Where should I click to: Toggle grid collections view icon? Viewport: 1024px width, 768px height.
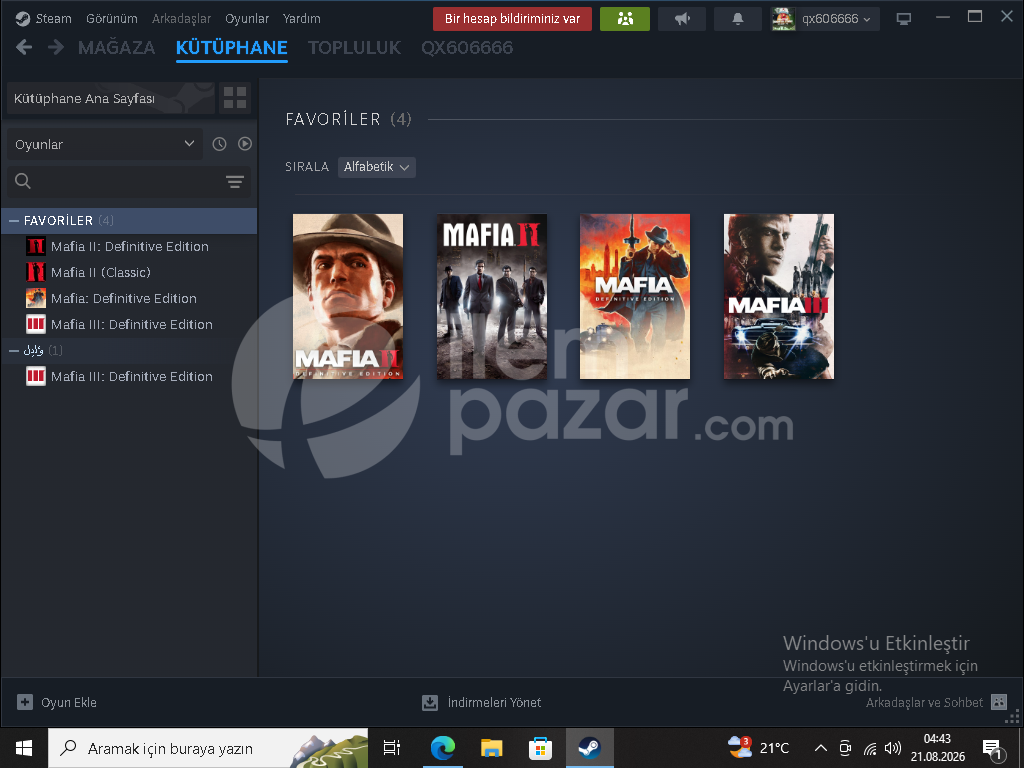[235, 98]
